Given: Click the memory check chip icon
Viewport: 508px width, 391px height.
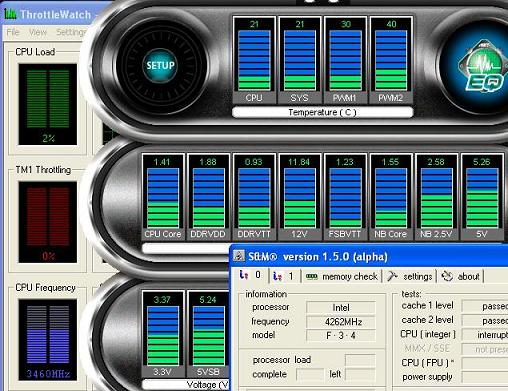Looking at the screenshot, I should click(312, 277).
